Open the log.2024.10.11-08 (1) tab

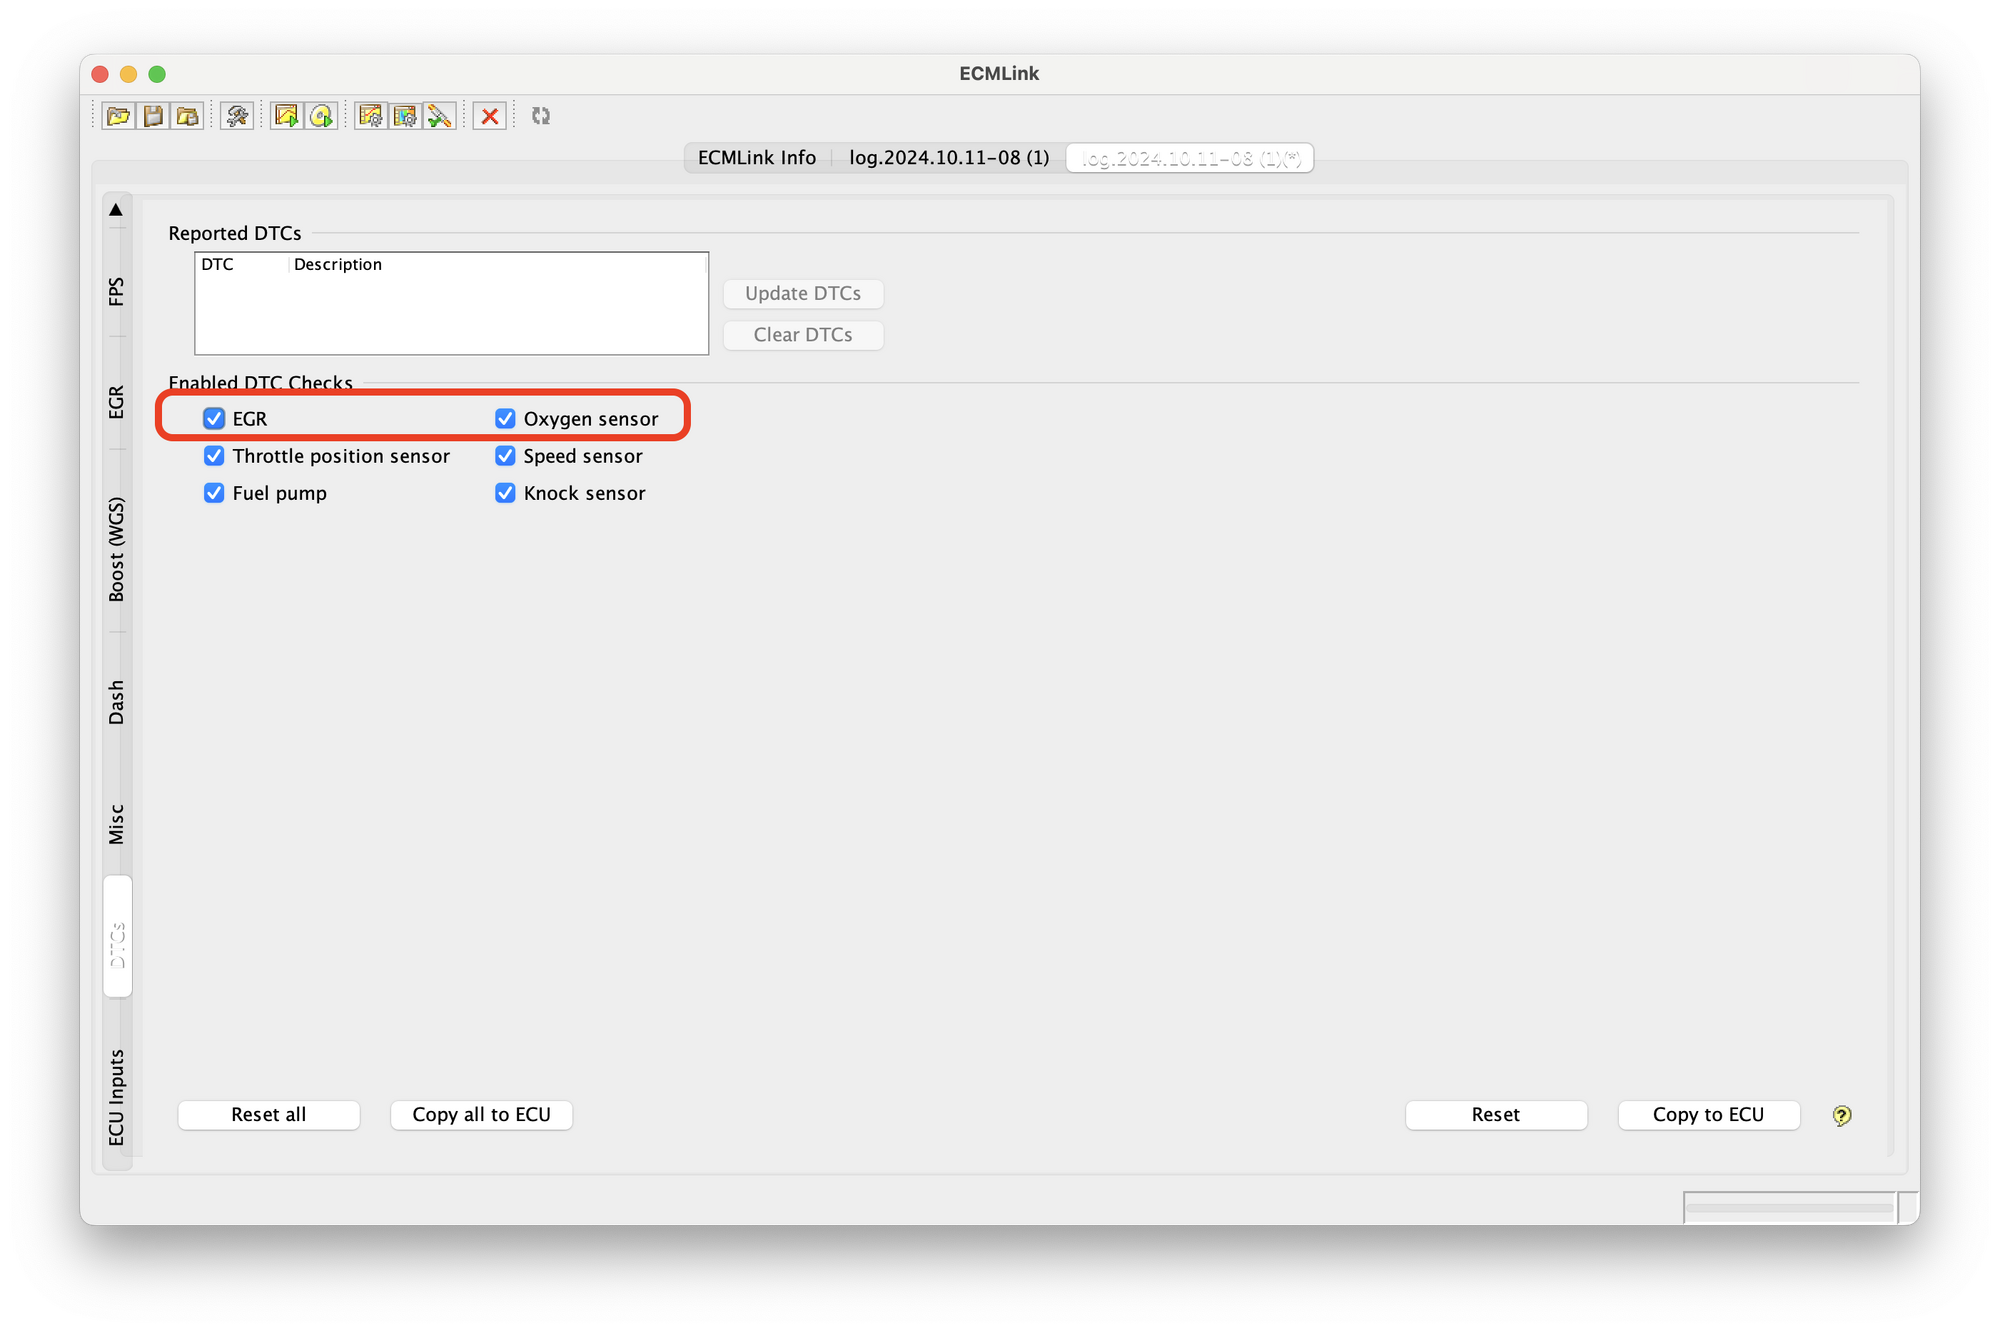pos(949,158)
